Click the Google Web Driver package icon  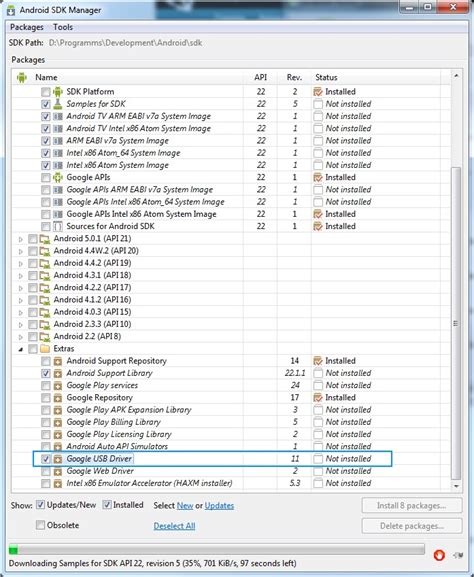tap(58, 471)
